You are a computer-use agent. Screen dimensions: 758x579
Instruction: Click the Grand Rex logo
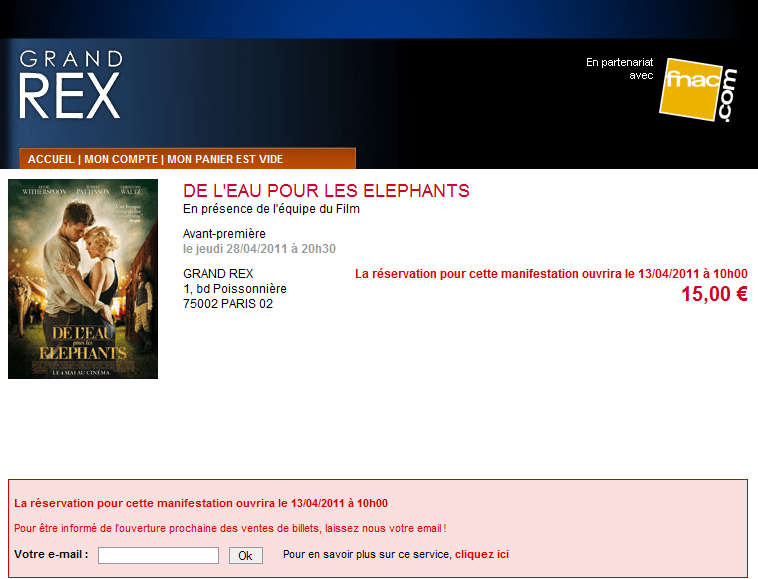click(x=71, y=85)
